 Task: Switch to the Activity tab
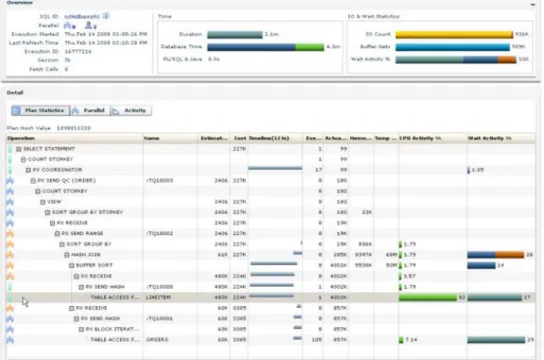131,110
